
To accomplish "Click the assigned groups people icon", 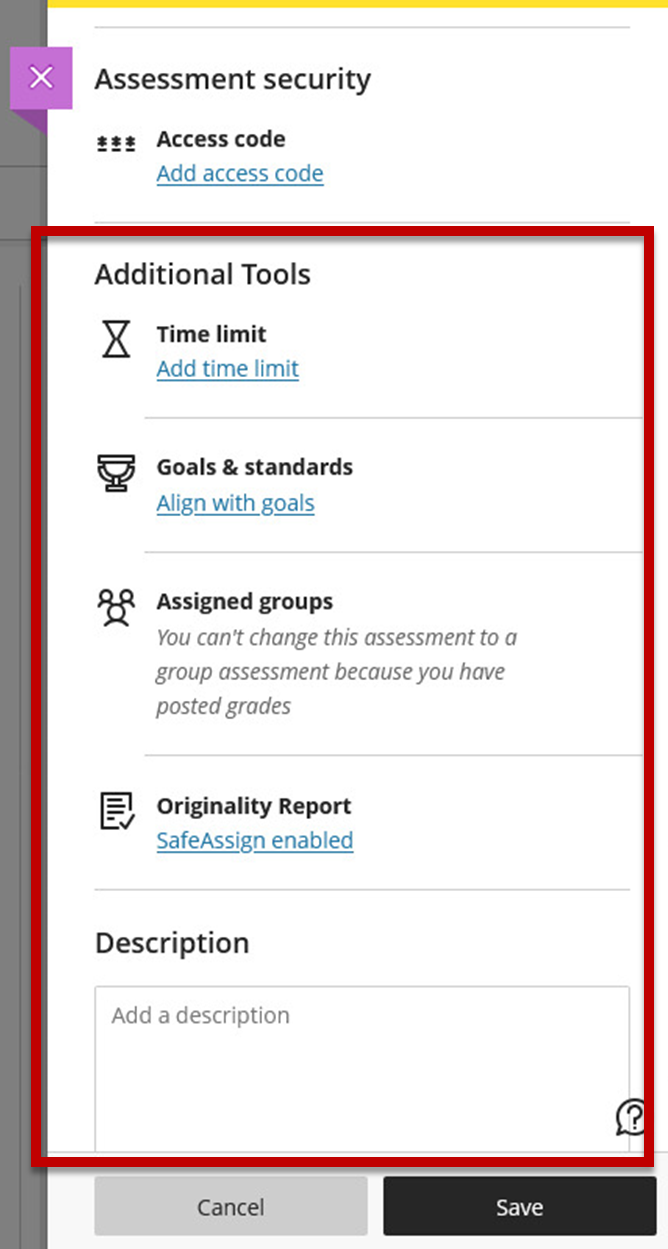I will click(x=116, y=607).
